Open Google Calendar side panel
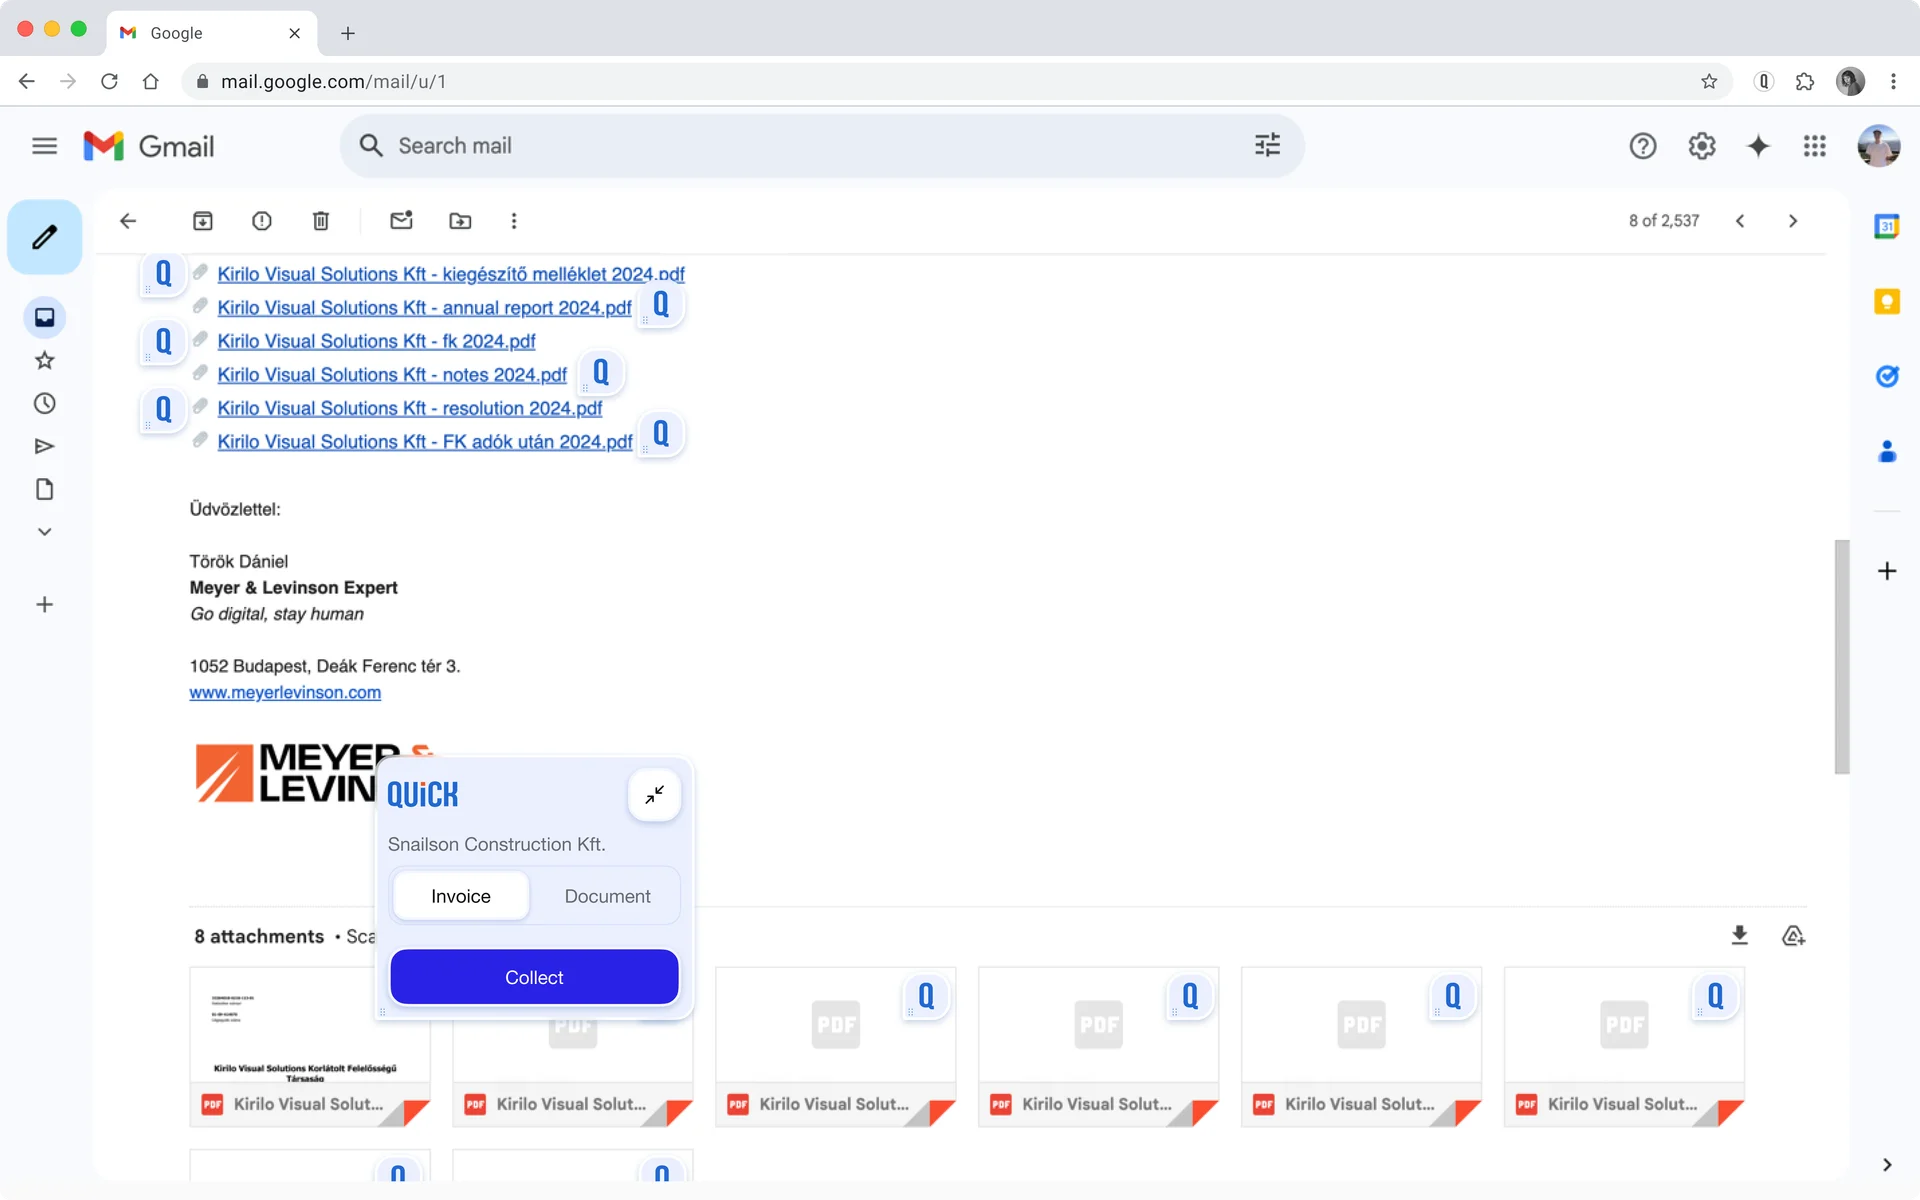Screen dimensions: 1920x1200 pyautogui.click(x=1887, y=227)
